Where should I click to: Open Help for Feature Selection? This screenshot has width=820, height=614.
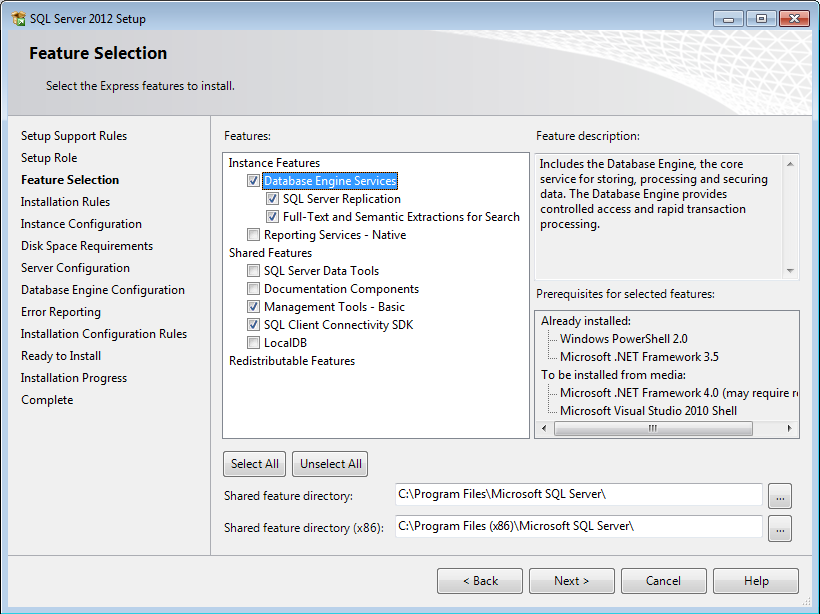pyautogui.click(x=756, y=581)
